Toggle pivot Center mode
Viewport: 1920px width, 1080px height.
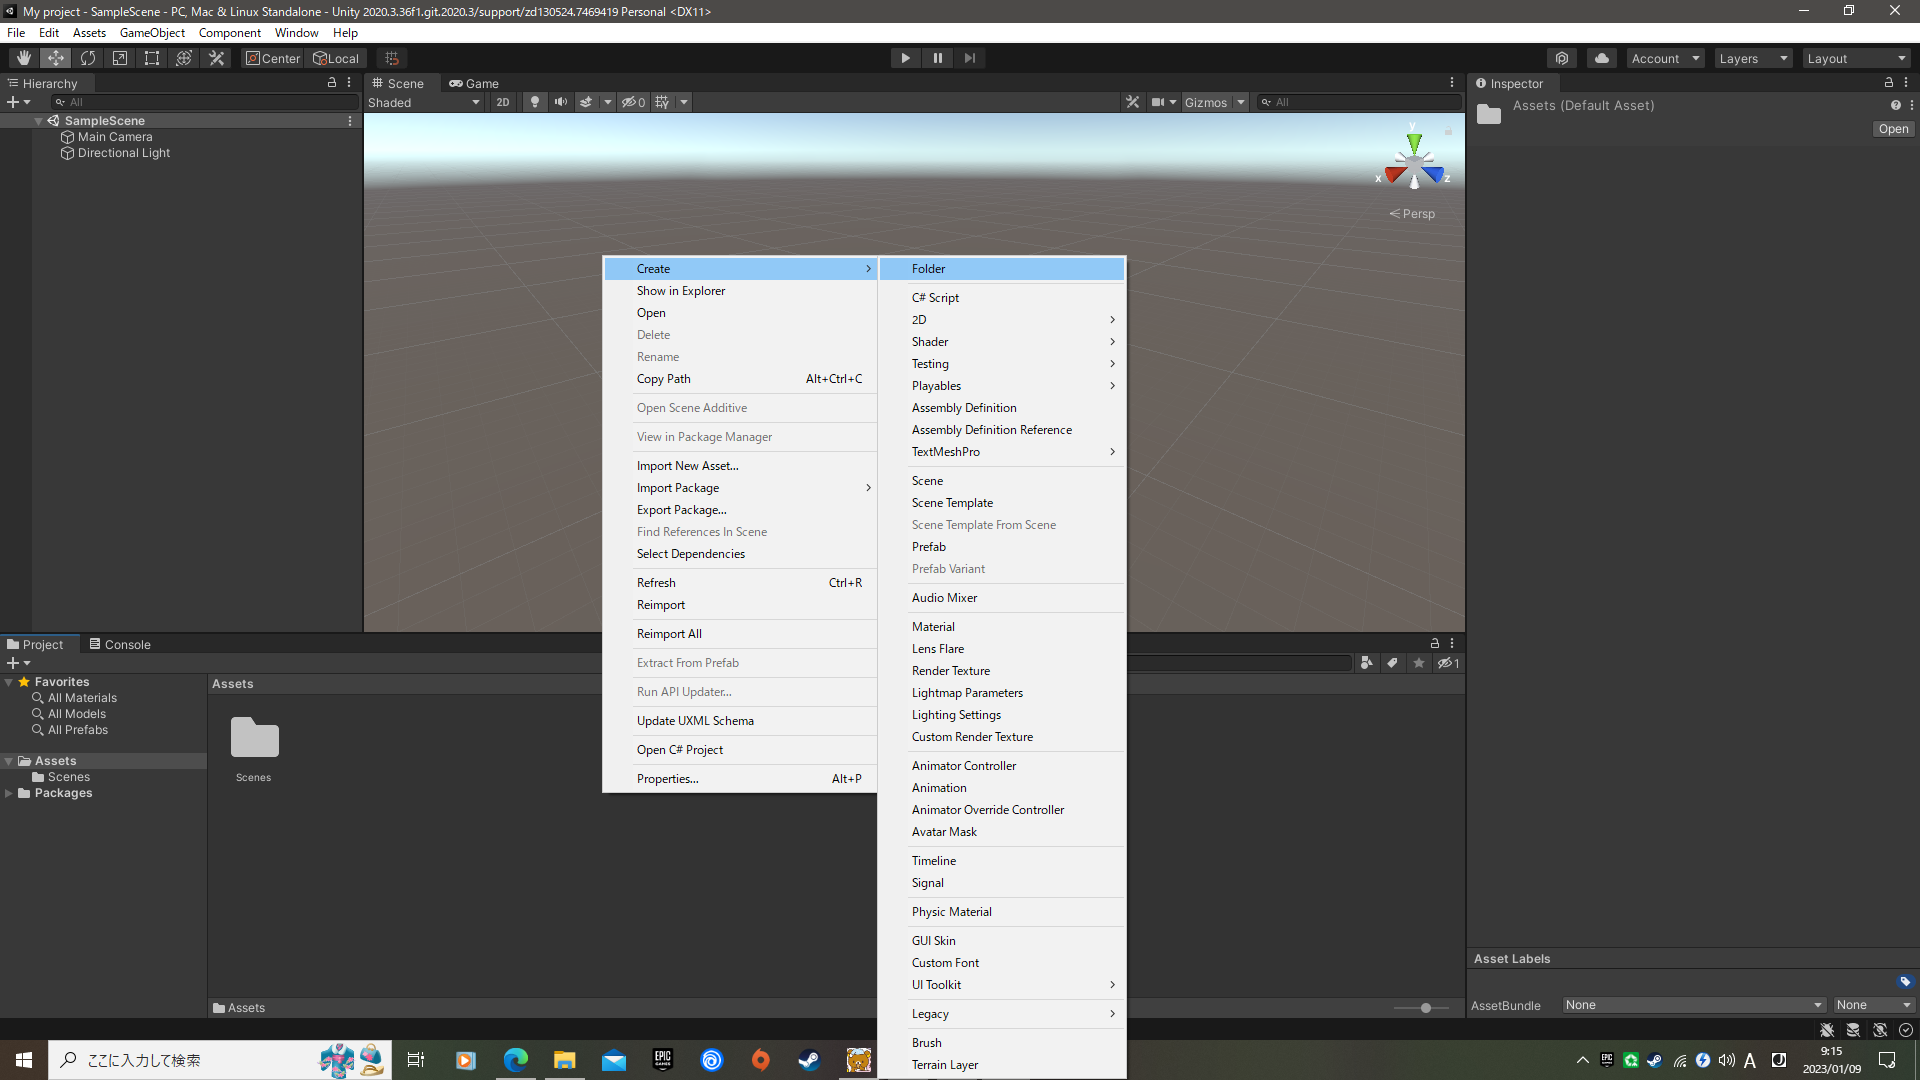[x=272, y=58]
